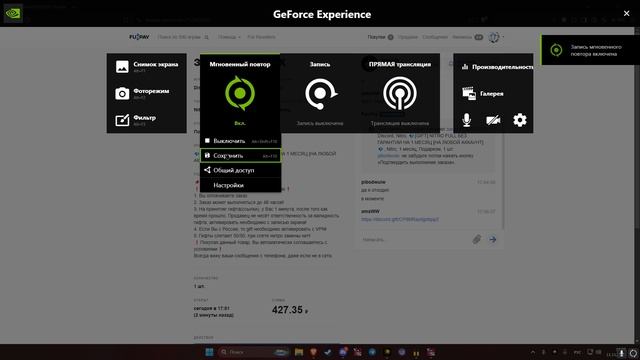Click the Запись выключена status text

(320, 123)
